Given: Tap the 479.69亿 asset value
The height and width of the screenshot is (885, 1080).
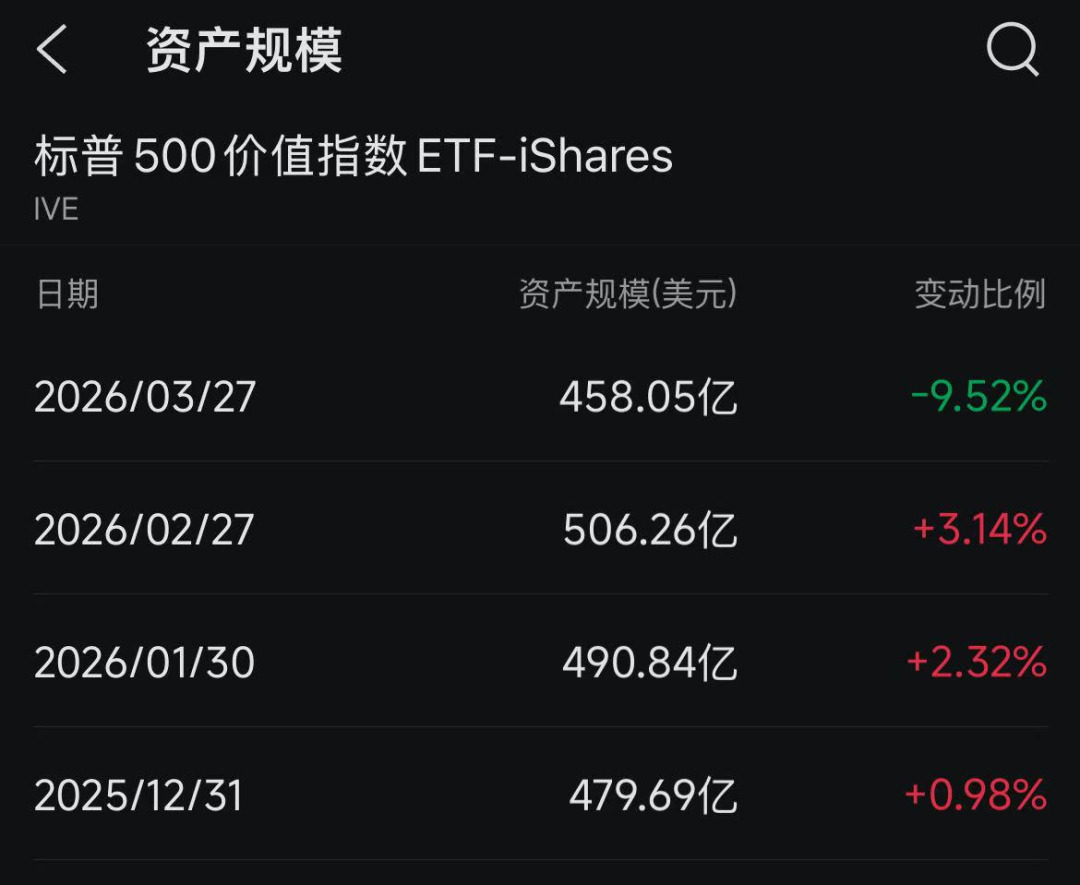Looking at the screenshot, I should (x=653, y=795).
